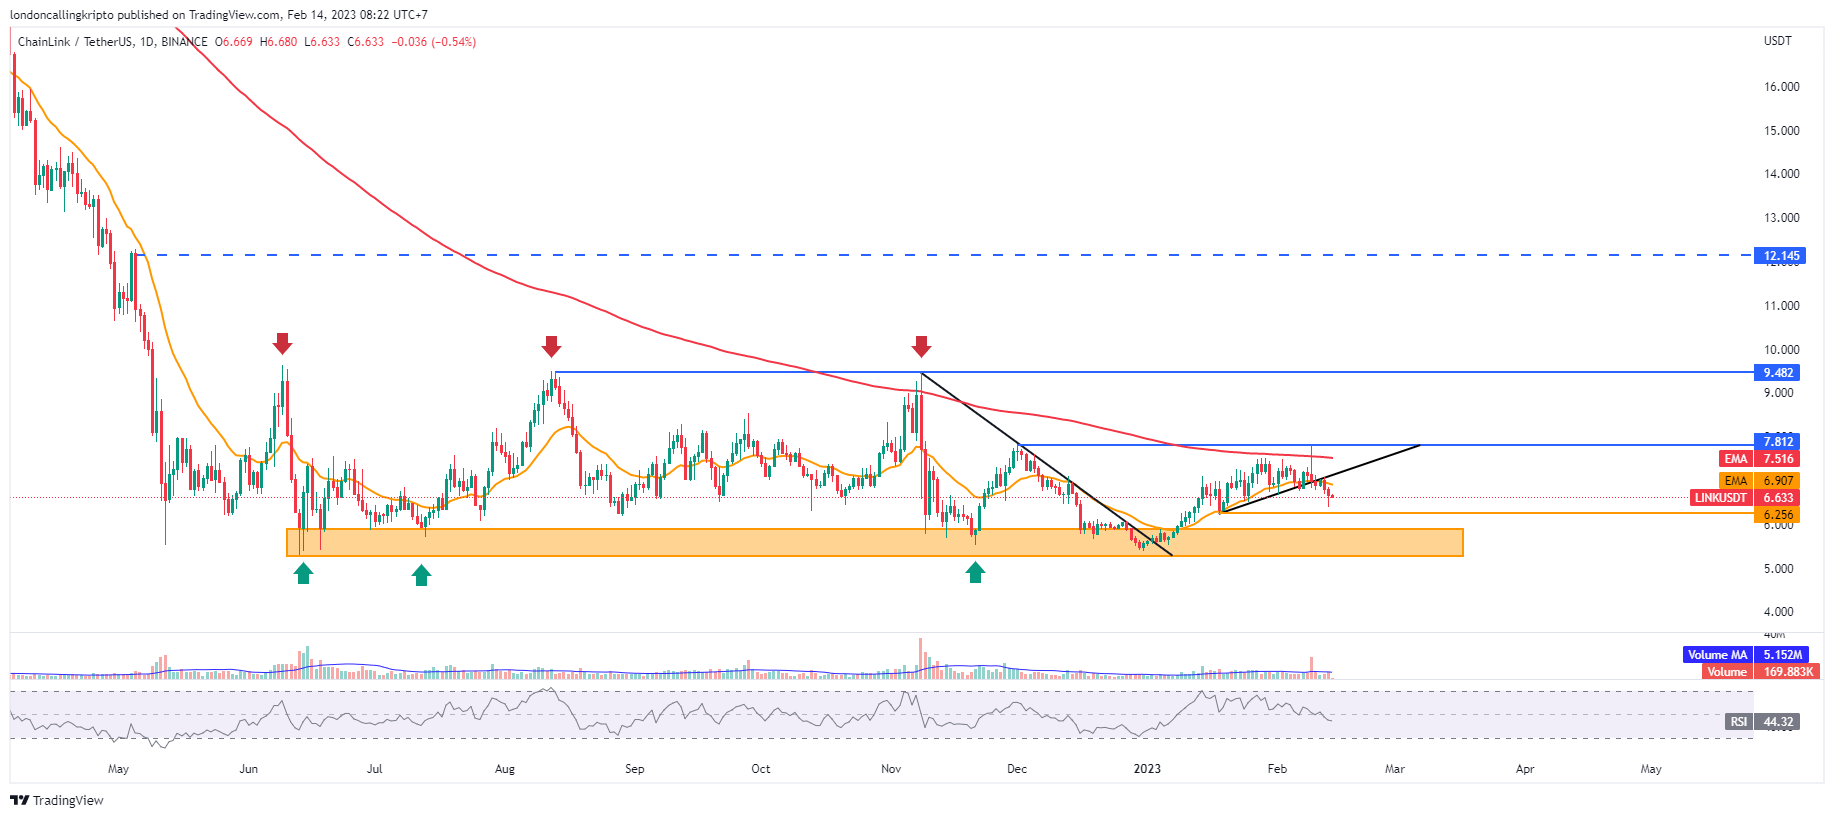Select the blue 7.812 price label
This screenshot has height=818, width=1834.
(x=1778, y=442)
